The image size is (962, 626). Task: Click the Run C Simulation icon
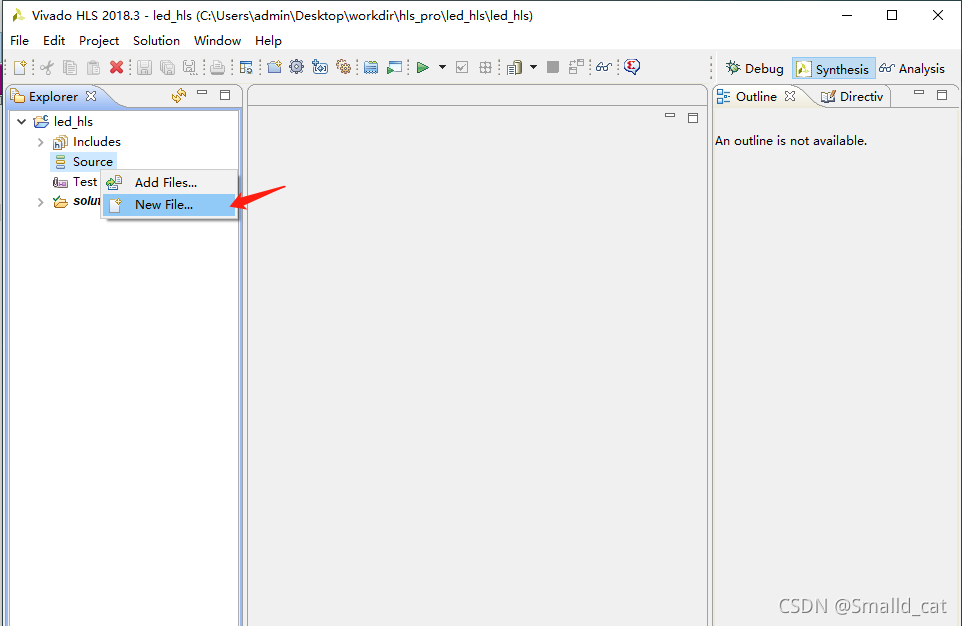click(394, 67)
